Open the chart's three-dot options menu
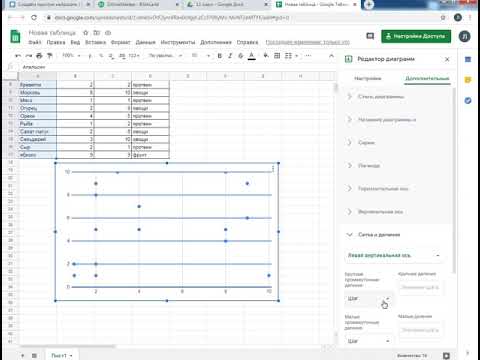This screenshot has width=480, height=360. tap(273, 169)
